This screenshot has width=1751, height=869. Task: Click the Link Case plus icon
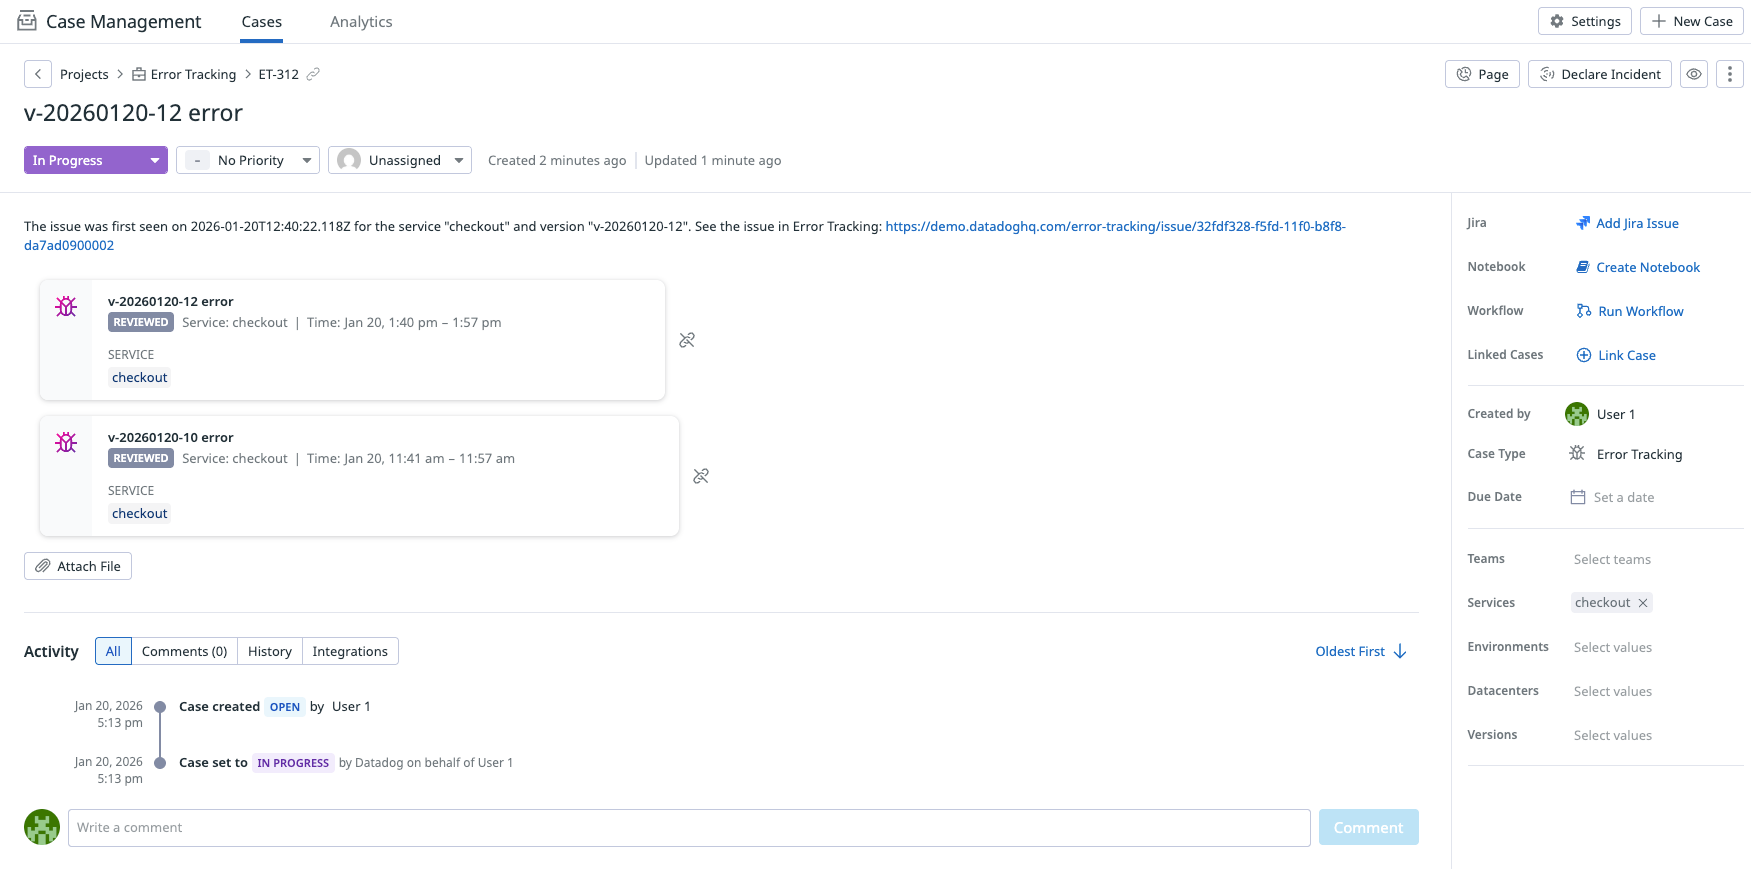1584,355
